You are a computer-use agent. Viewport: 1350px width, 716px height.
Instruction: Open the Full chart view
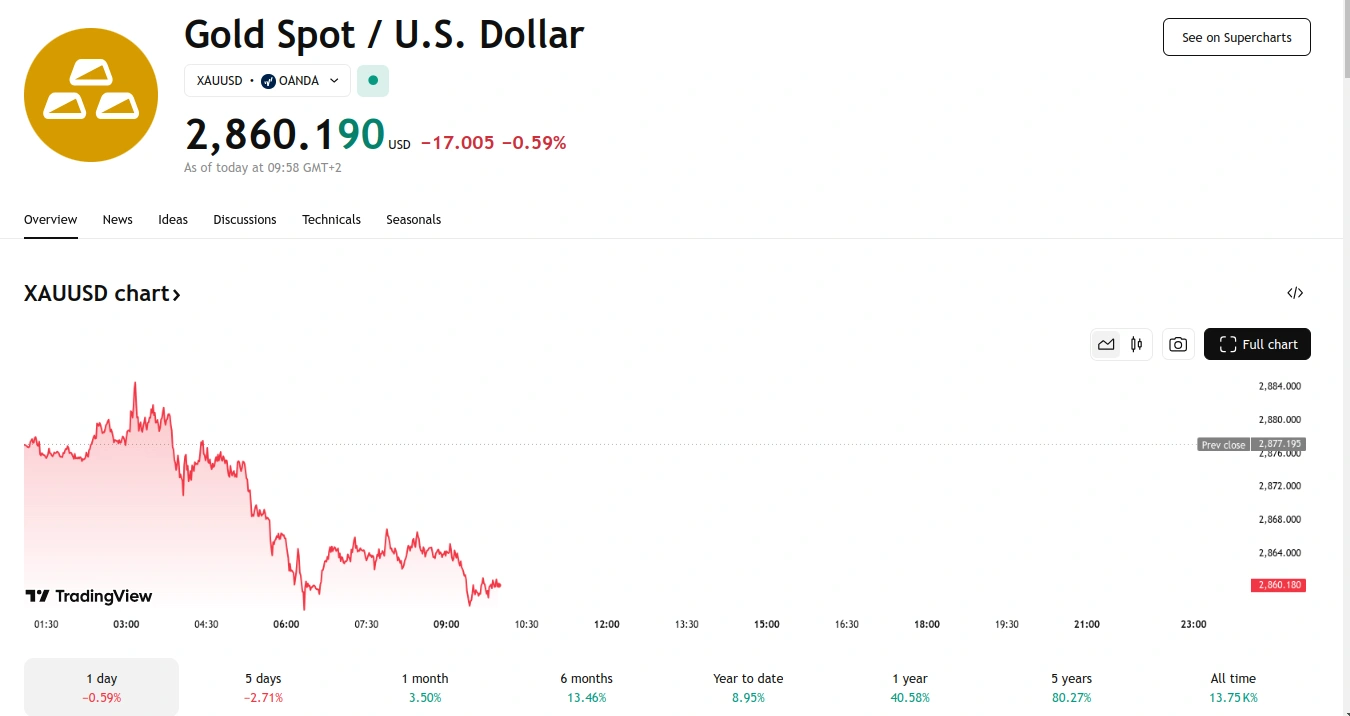point(1257,345)
